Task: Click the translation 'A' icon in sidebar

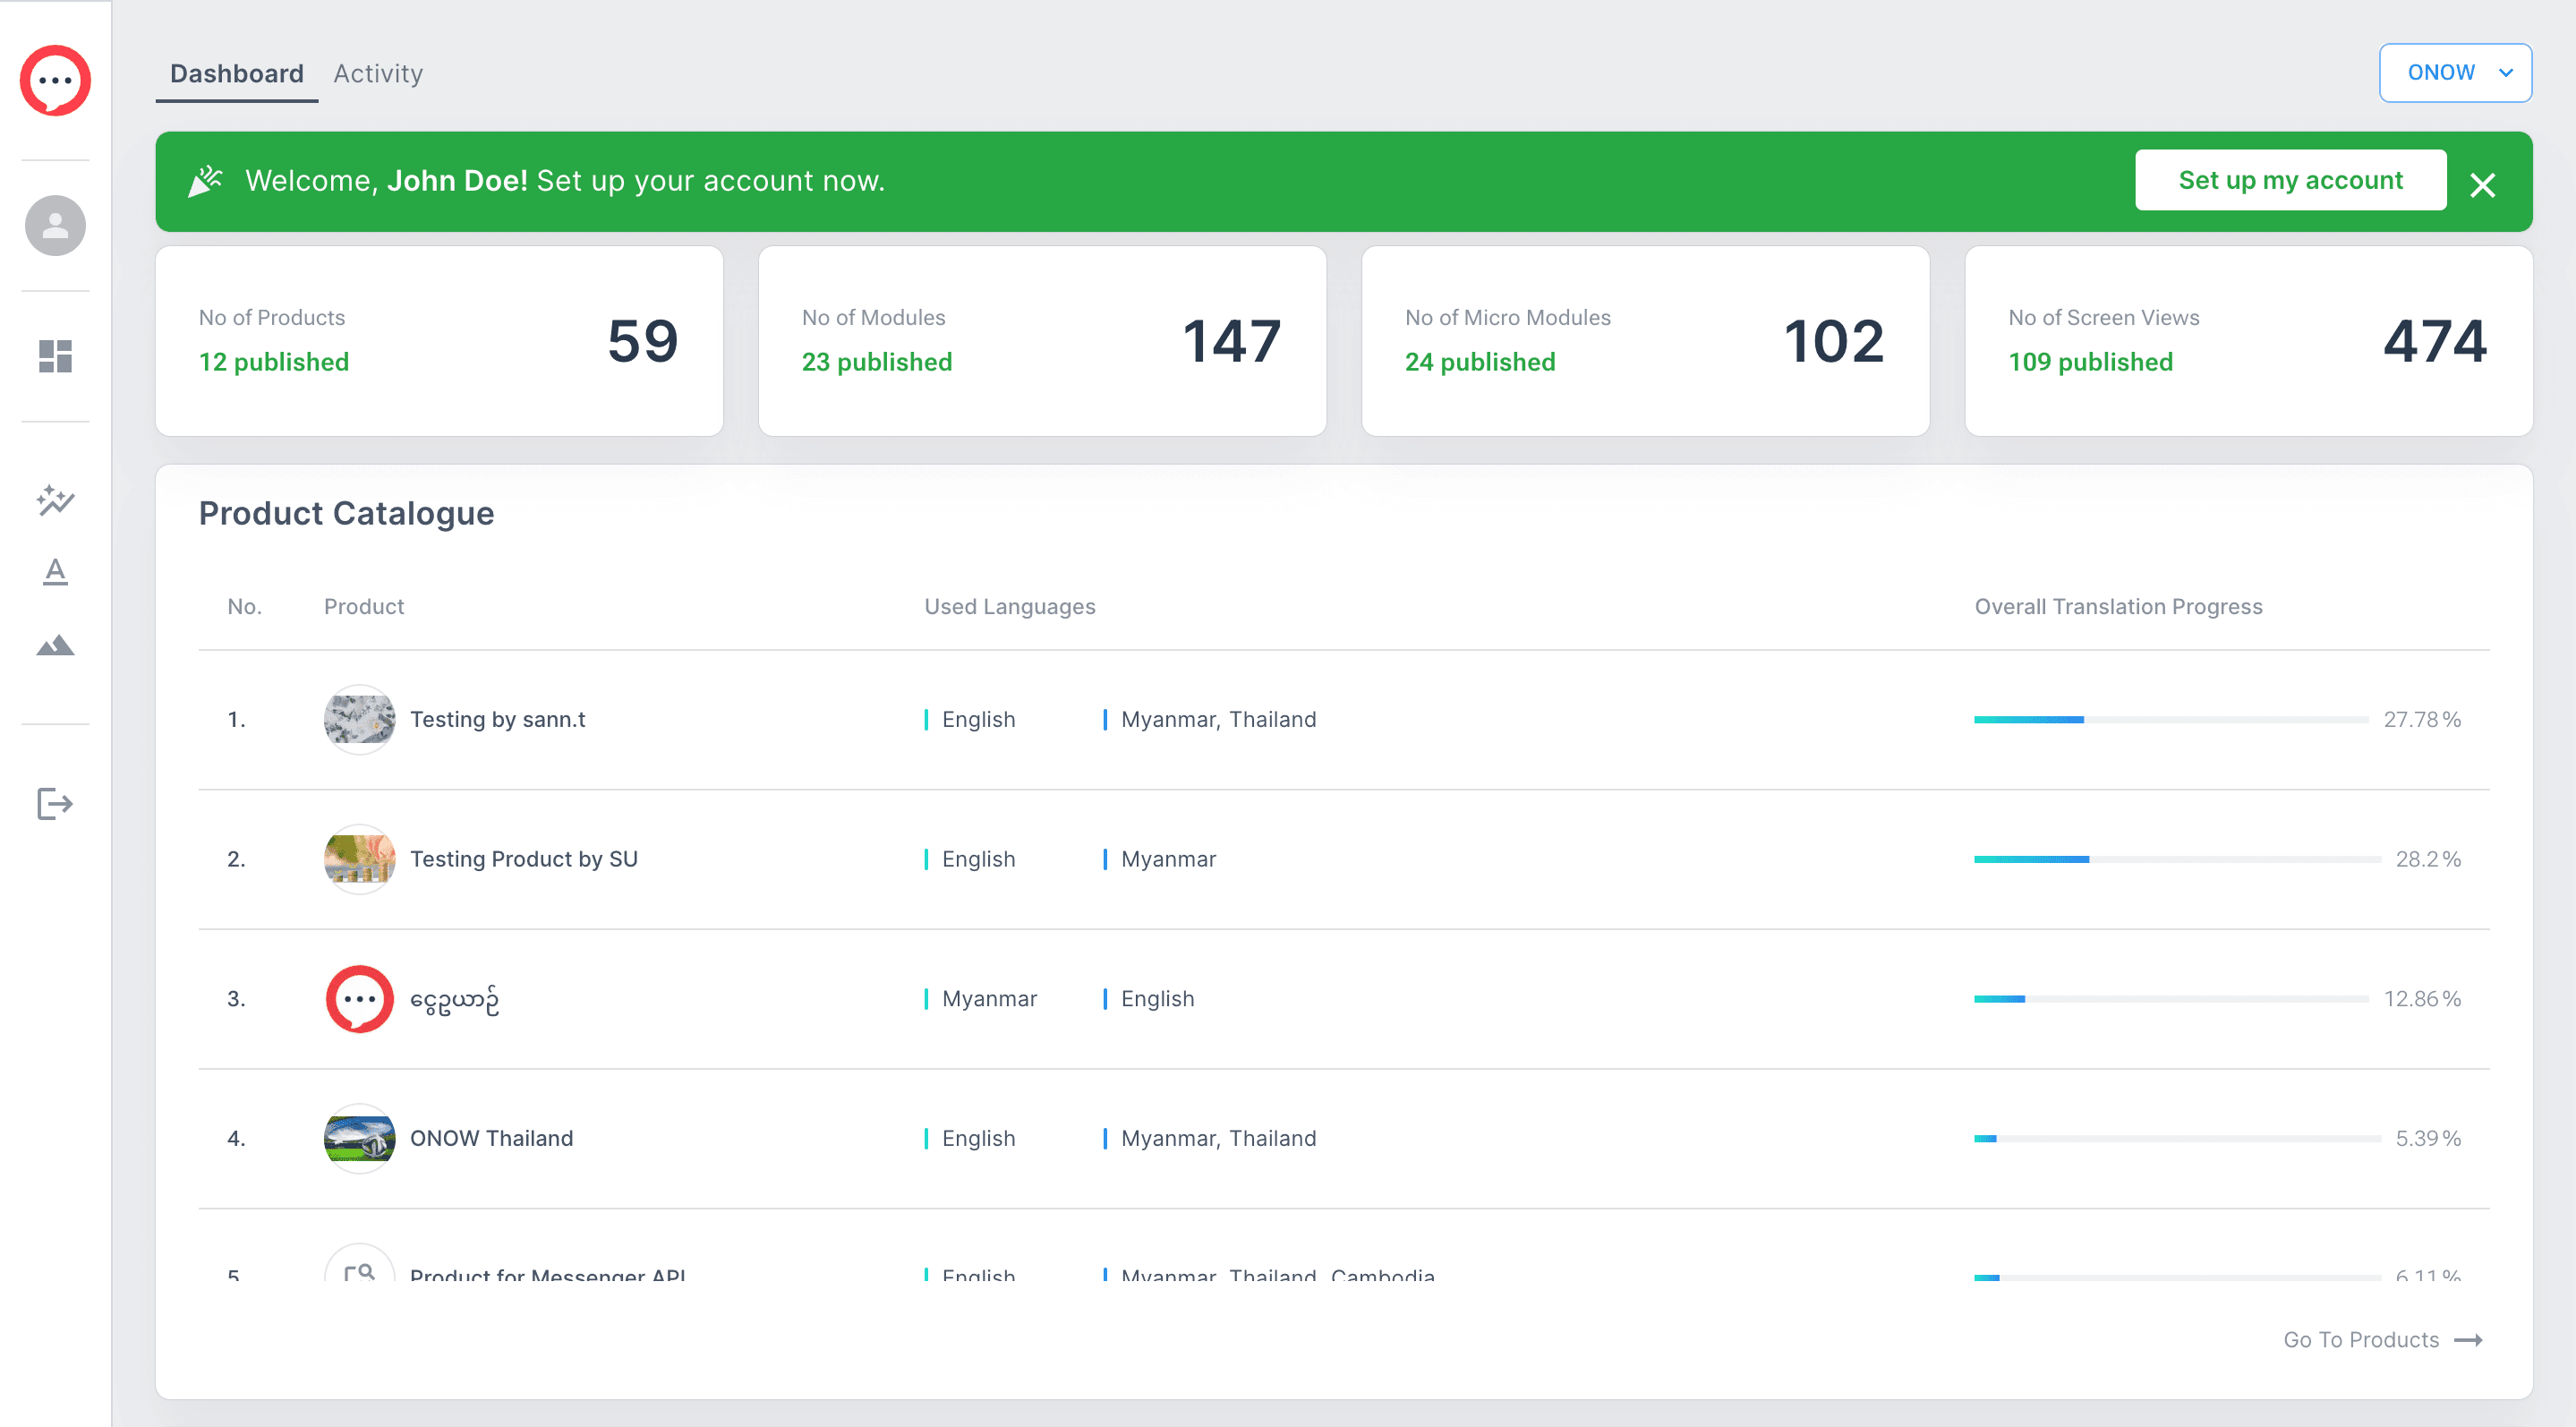Action: 55,572
